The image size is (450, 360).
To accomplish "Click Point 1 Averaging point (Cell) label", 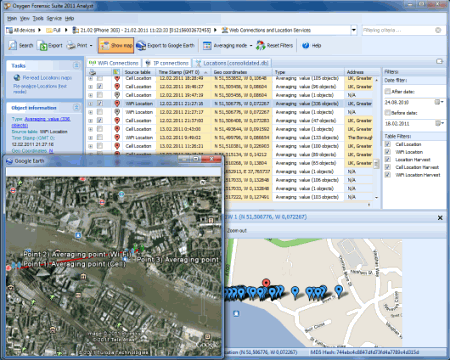I will pyautogui.click(x=75, y=264).
